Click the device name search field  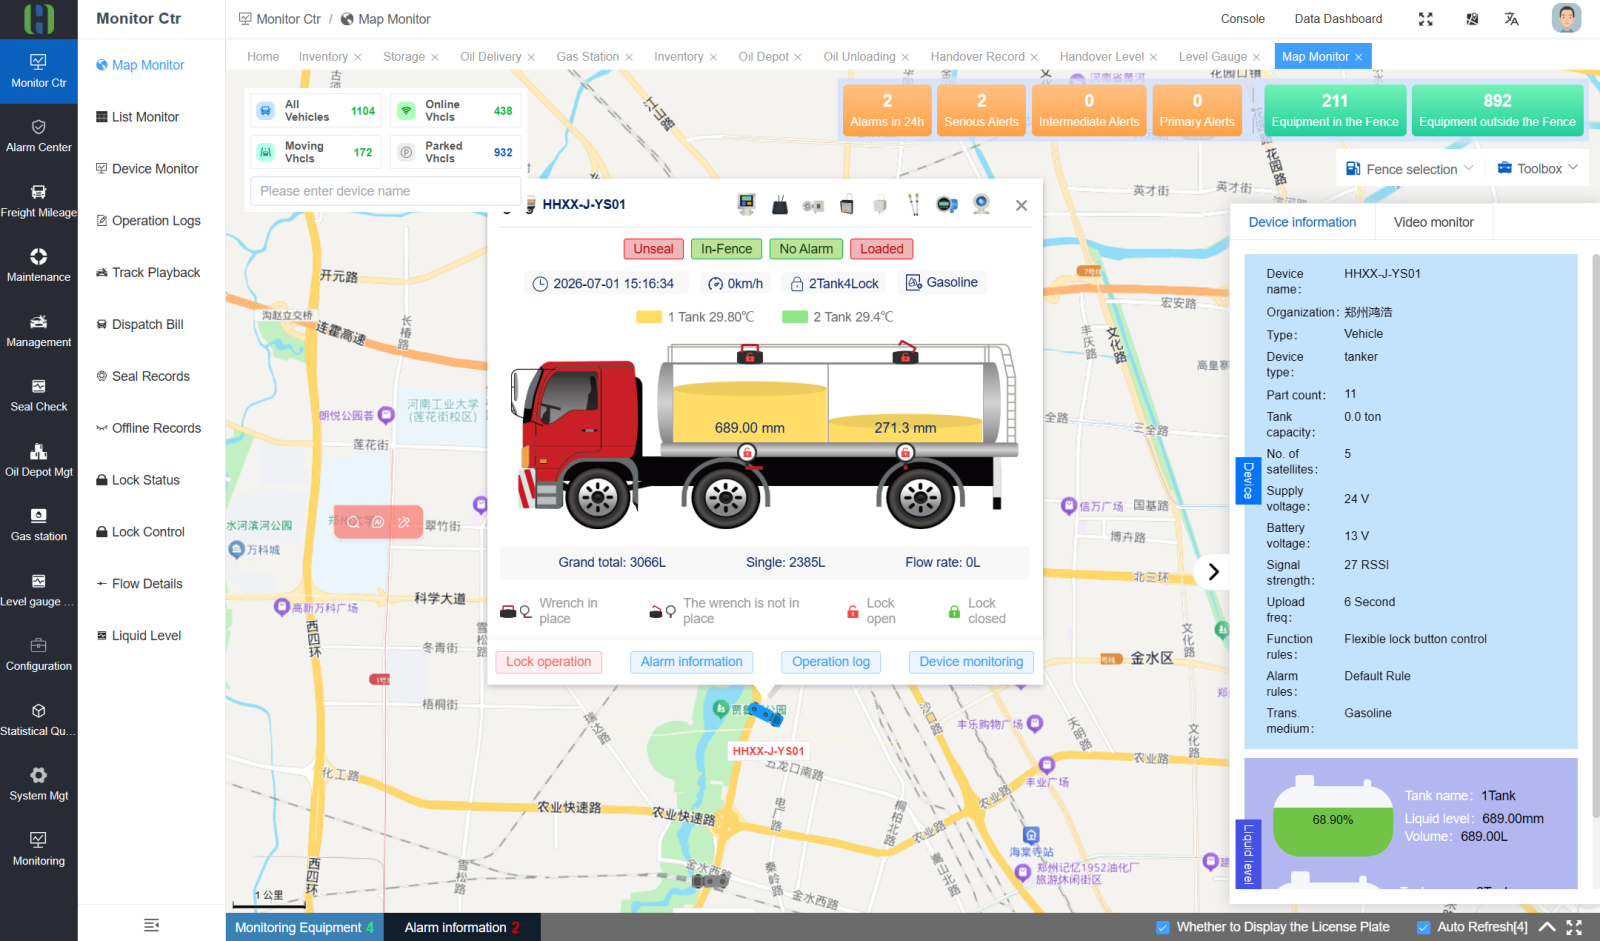click(x=385, y=191)
